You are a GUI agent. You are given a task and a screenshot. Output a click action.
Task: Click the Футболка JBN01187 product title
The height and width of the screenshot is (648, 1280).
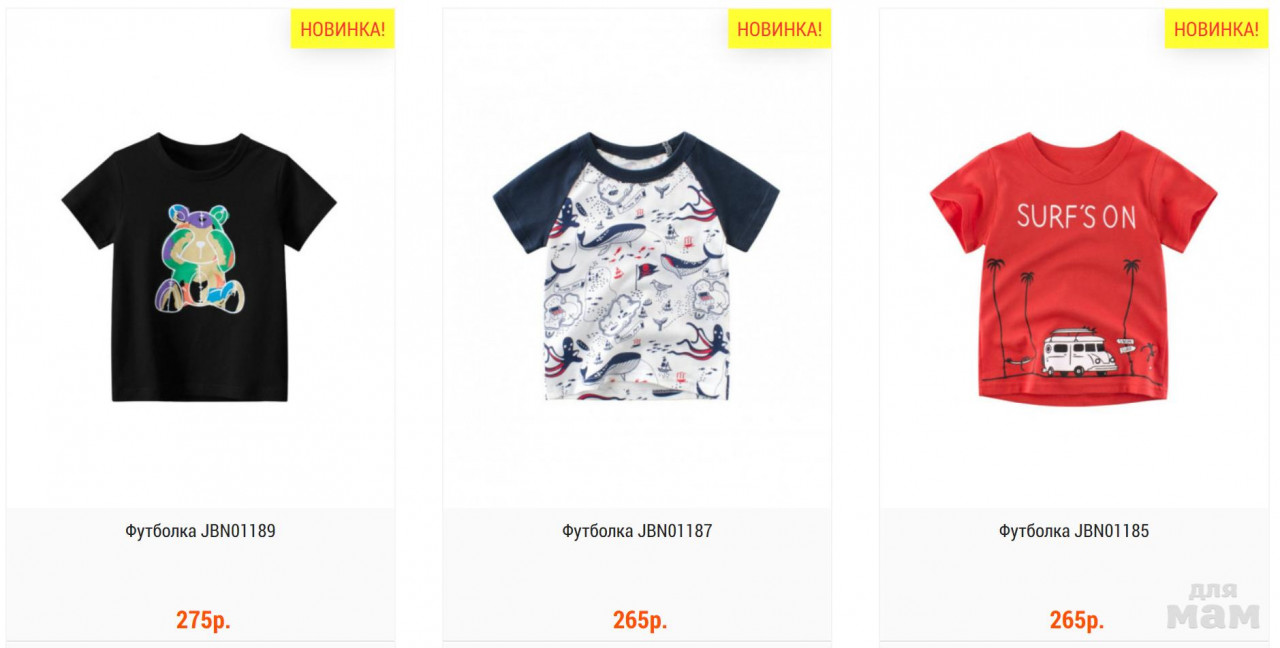[x=637, y=531]
